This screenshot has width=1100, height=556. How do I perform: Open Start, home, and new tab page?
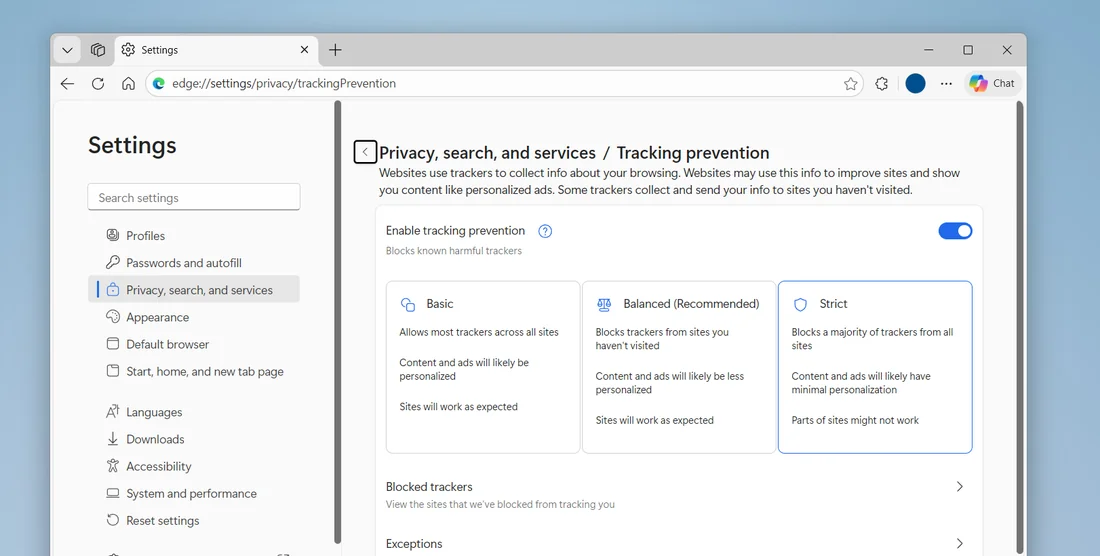click(194, 372)
